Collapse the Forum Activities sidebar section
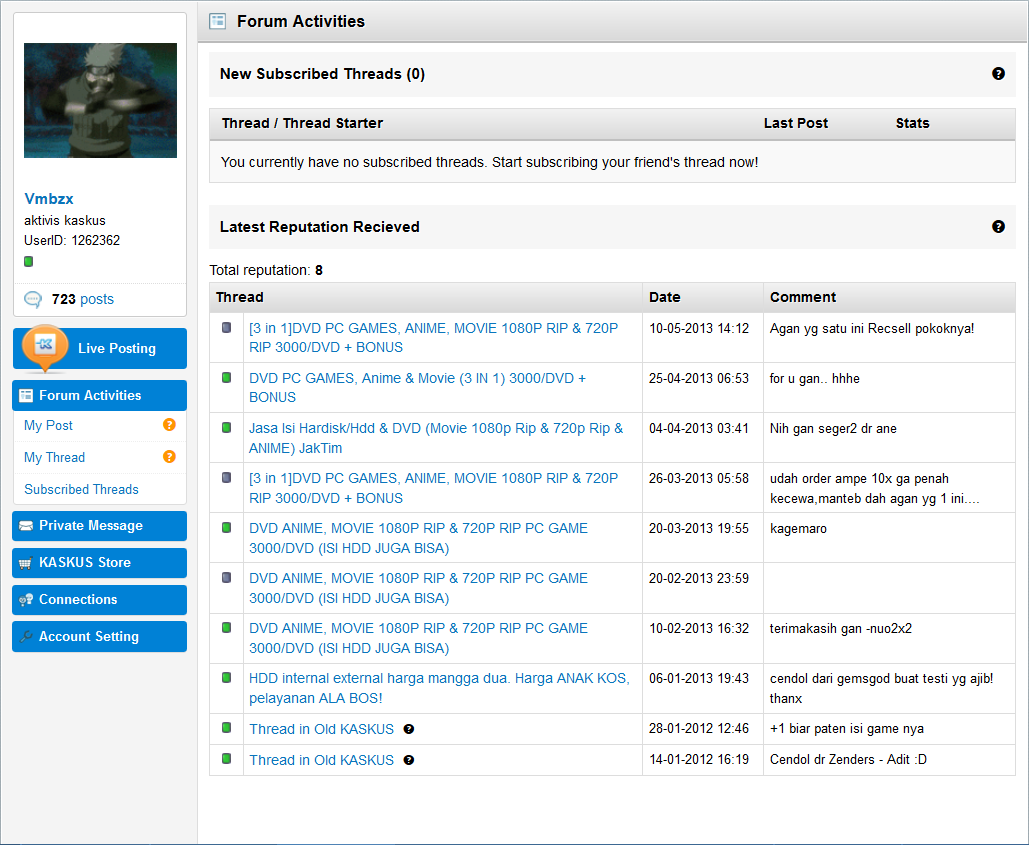 pyautogui.click(x=100, y=395)
